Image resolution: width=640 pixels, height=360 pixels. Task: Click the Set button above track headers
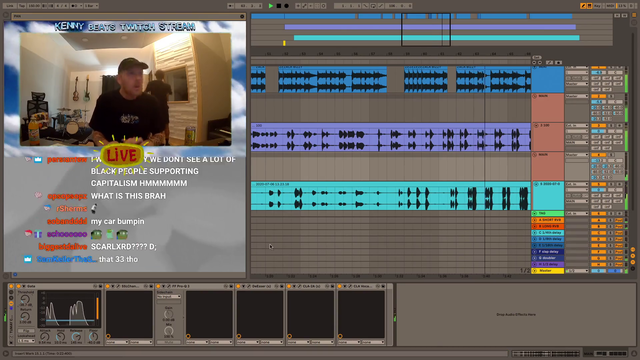click(x=537, y=58)
